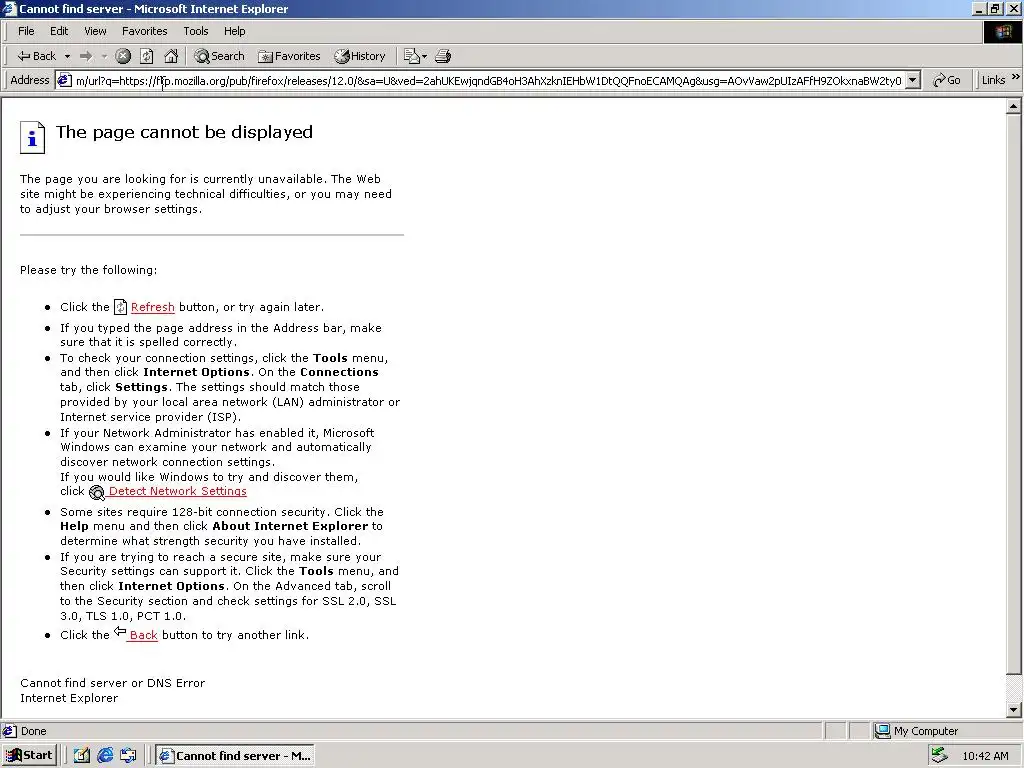Click the 'Cannot find server or DNS Error' text

tap(112, 683)
